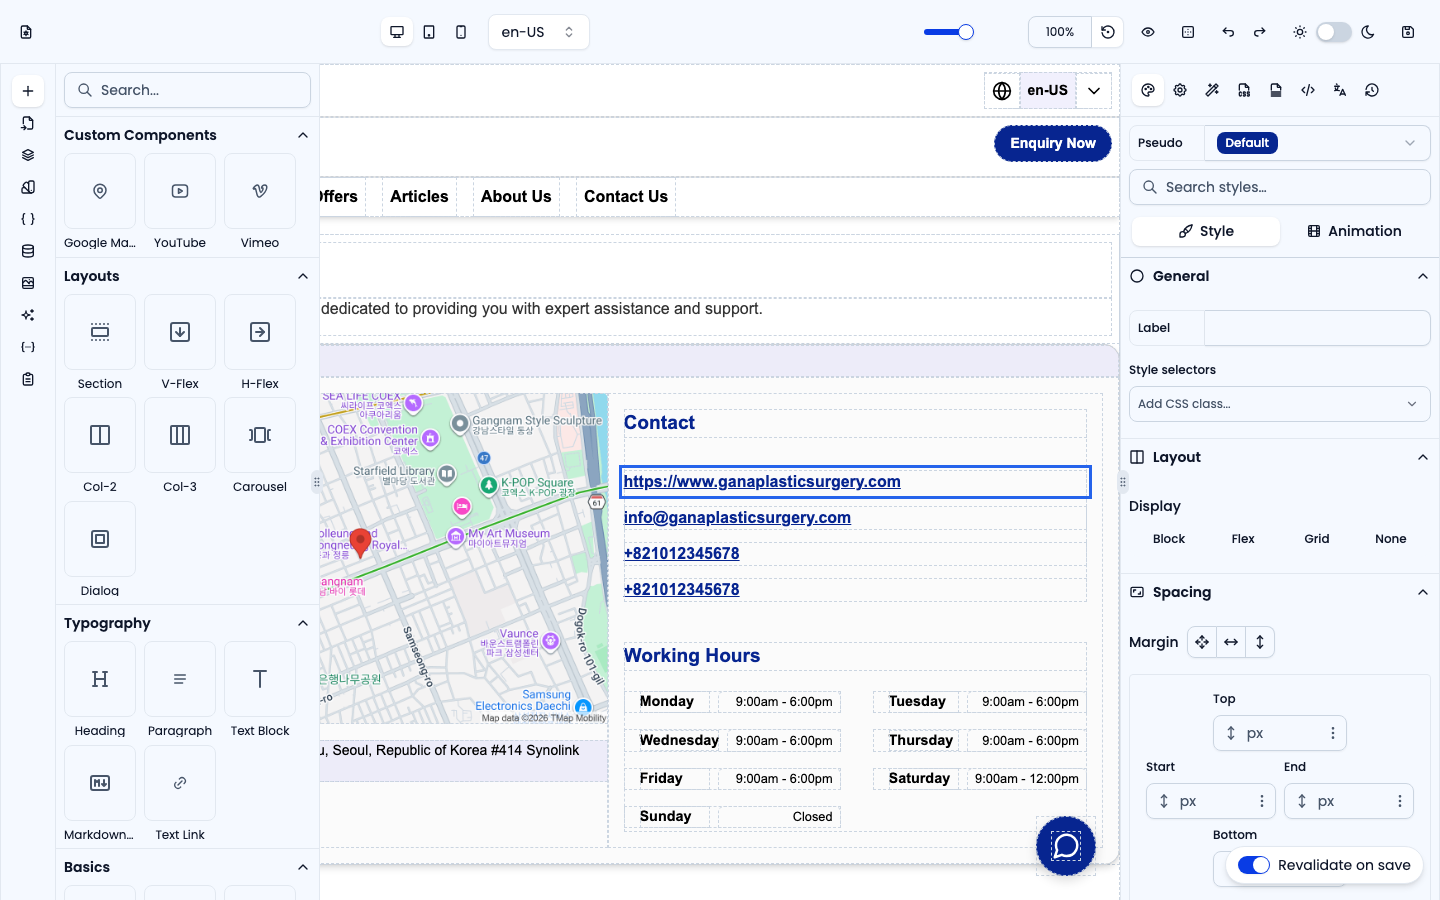Open the history clock icon in right panel
This screenshot has height=900, width=1440.
(x=1372, y=90)
